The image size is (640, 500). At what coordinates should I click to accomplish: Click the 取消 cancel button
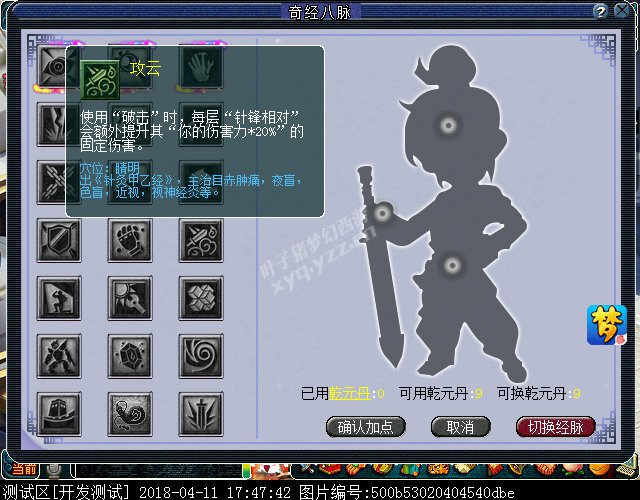pyautogui.click(x=460, y=427)
